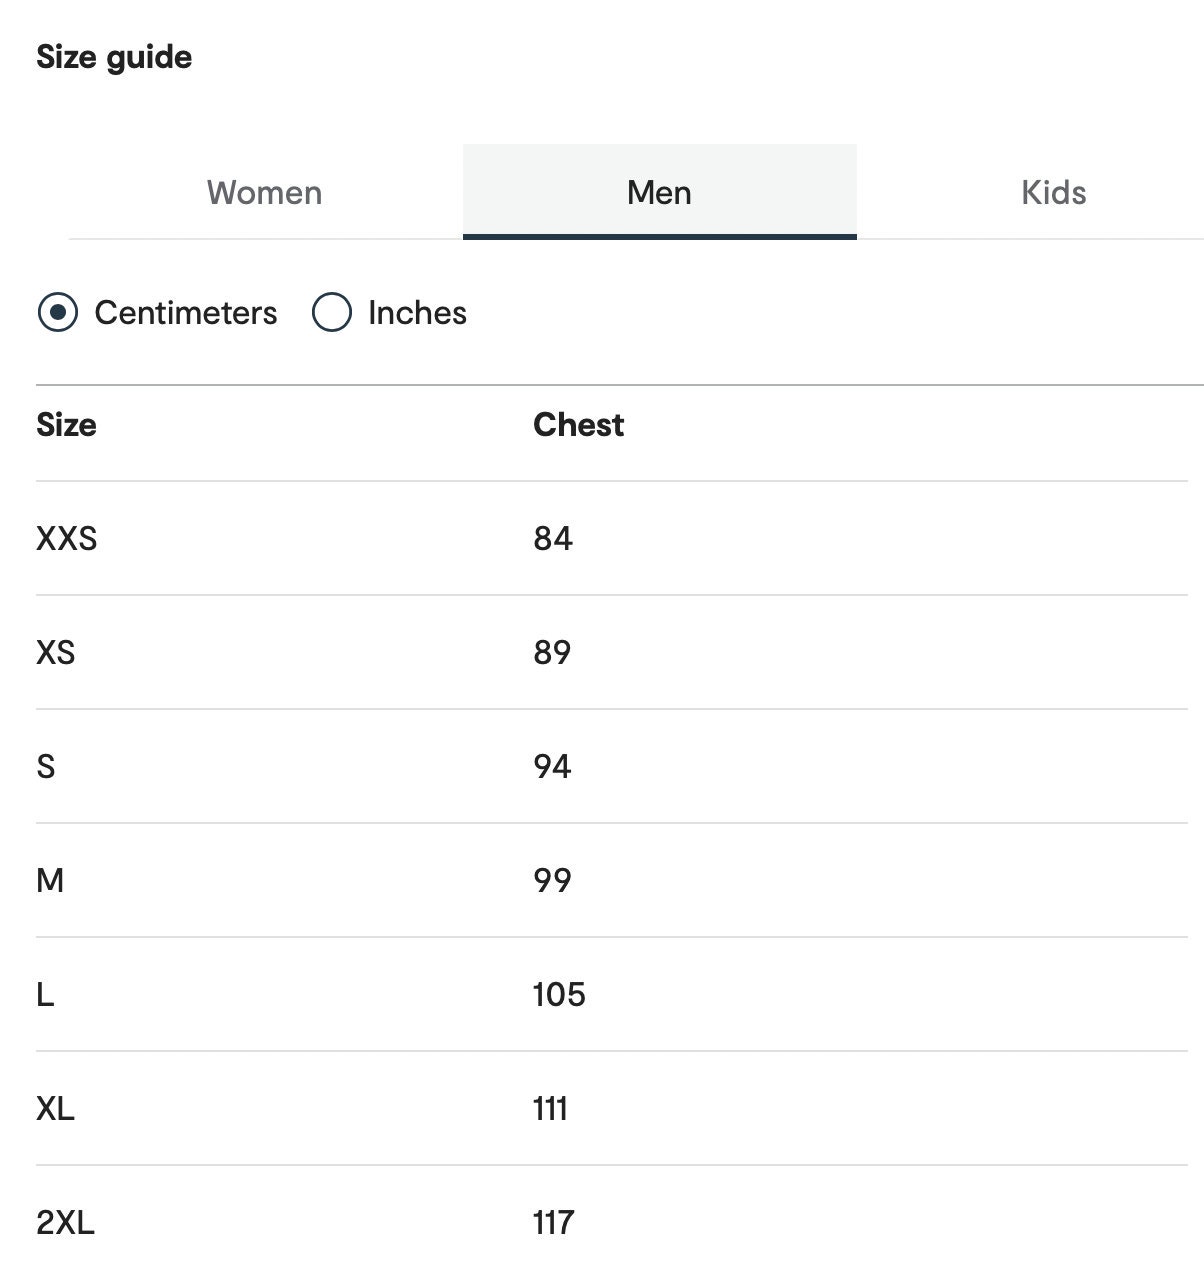Click chest value 117
This screenshot has width=1204, height=1284.
pos(553,1223)
